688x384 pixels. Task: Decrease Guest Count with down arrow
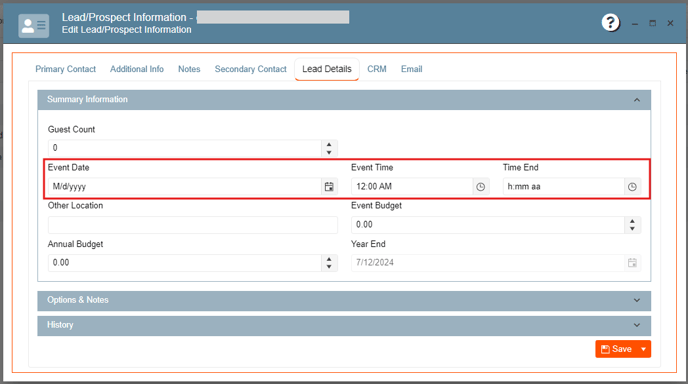click(329, 152)
